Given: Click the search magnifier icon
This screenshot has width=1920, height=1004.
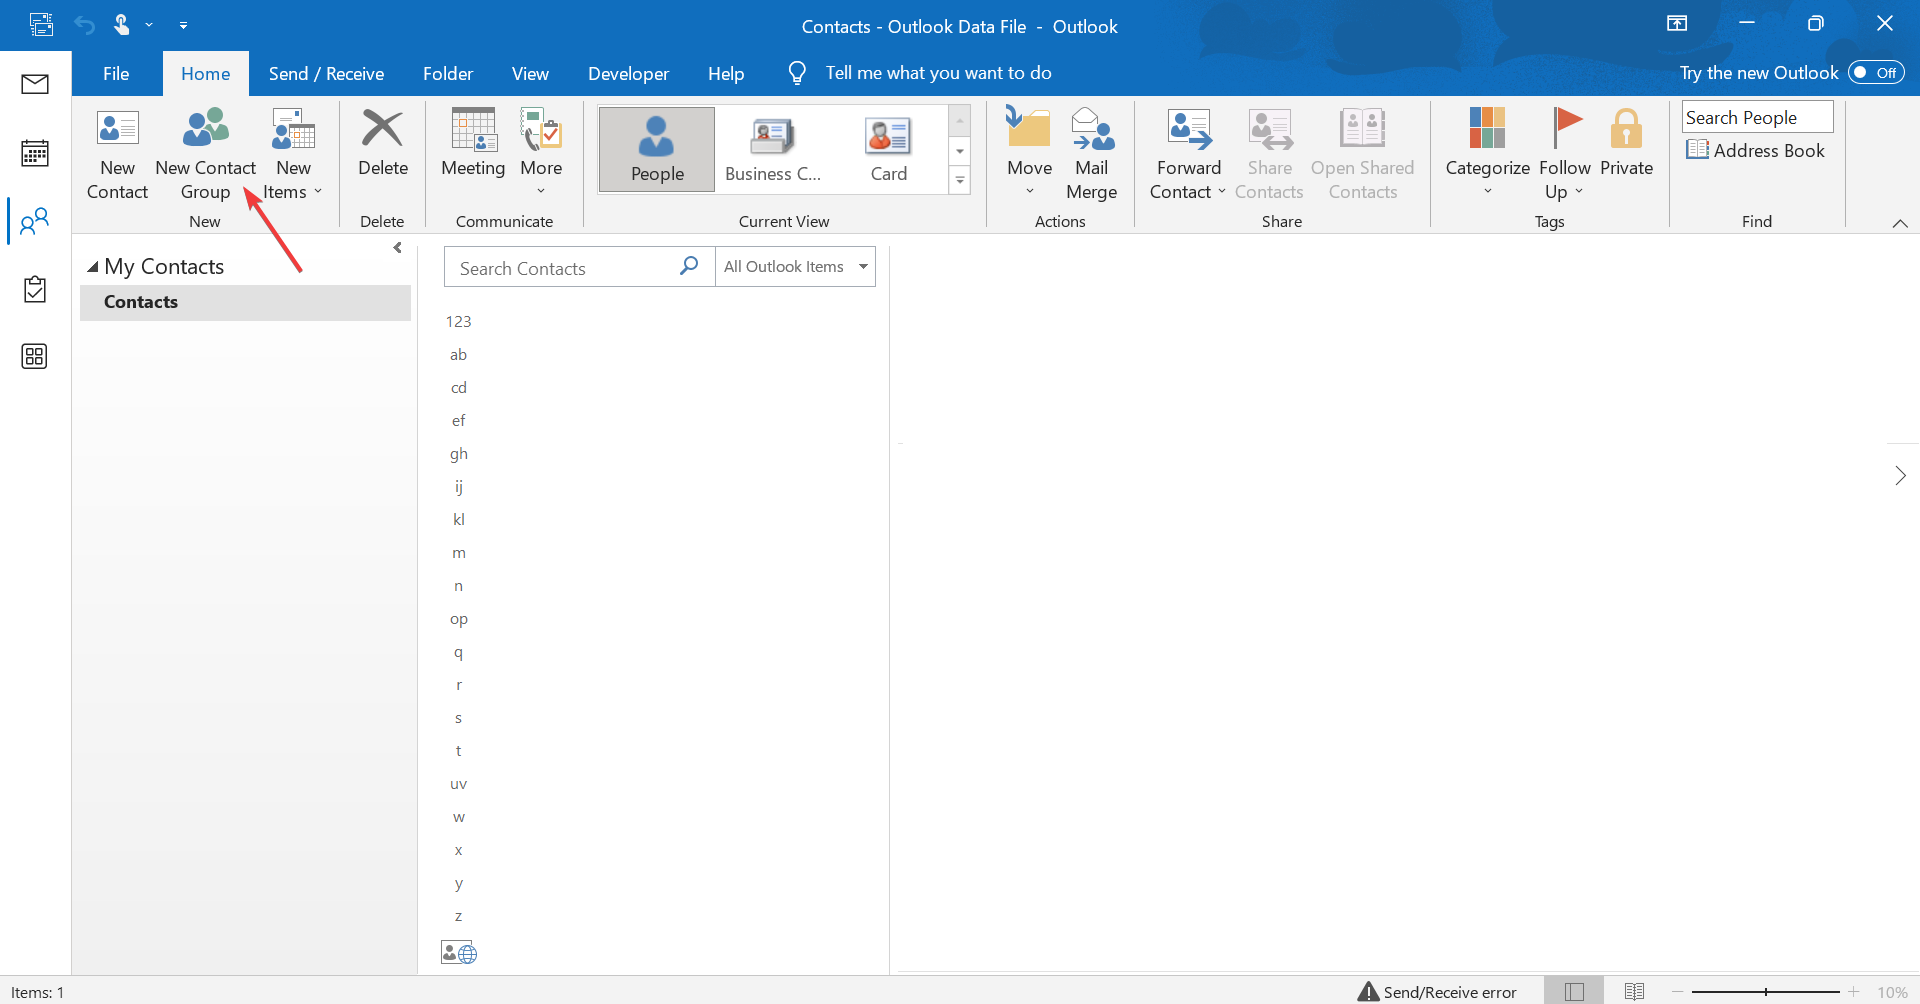Looking at the screenshot, I should click(689, 266).
